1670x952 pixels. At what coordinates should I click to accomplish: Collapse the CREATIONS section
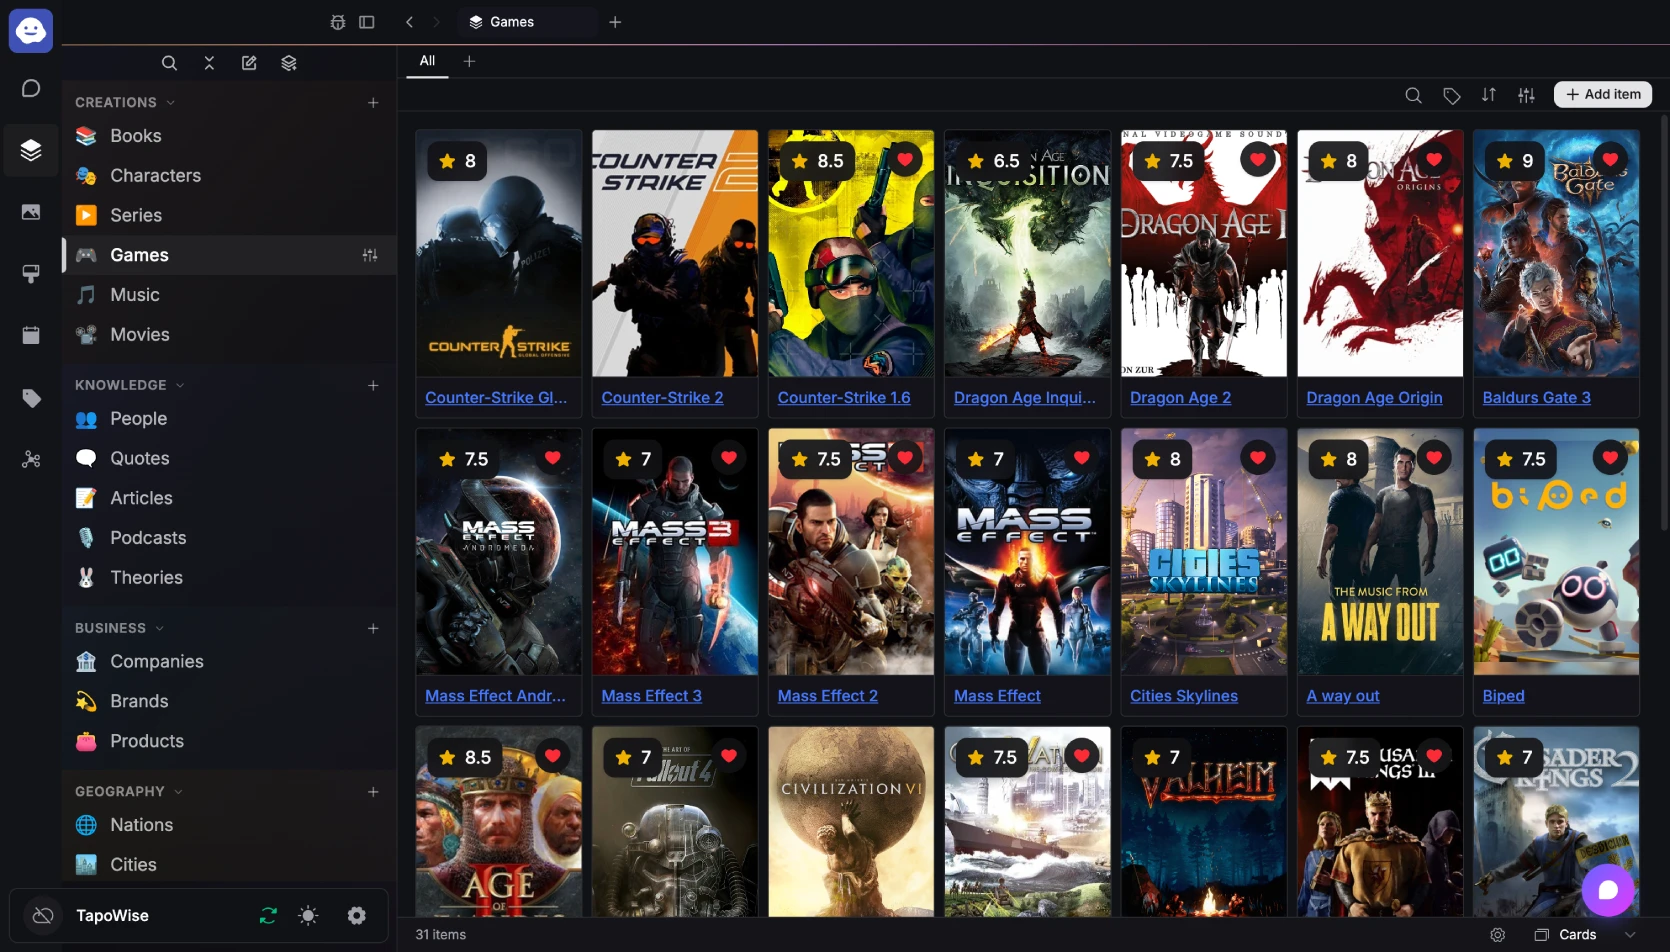point(125,102)
